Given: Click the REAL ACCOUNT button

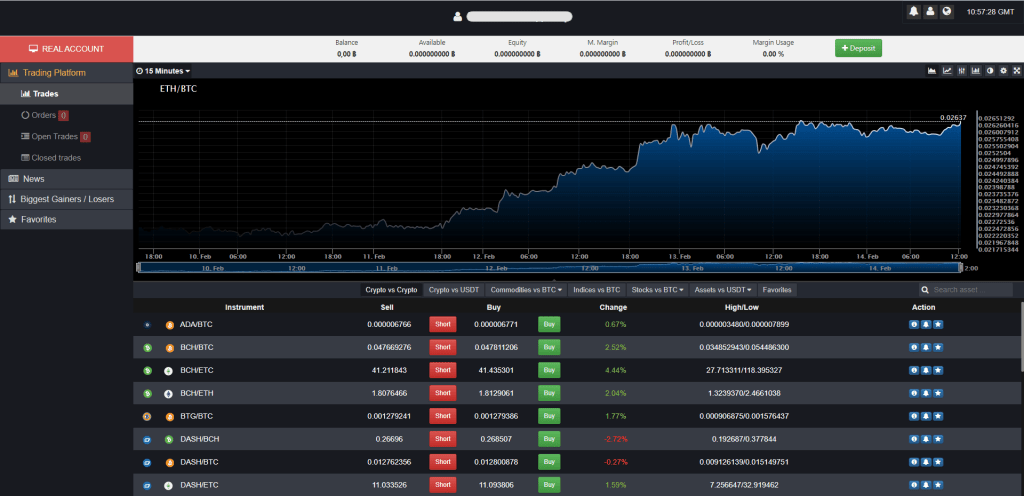Looking at the screenshot, I should click(x=67, y=49).
